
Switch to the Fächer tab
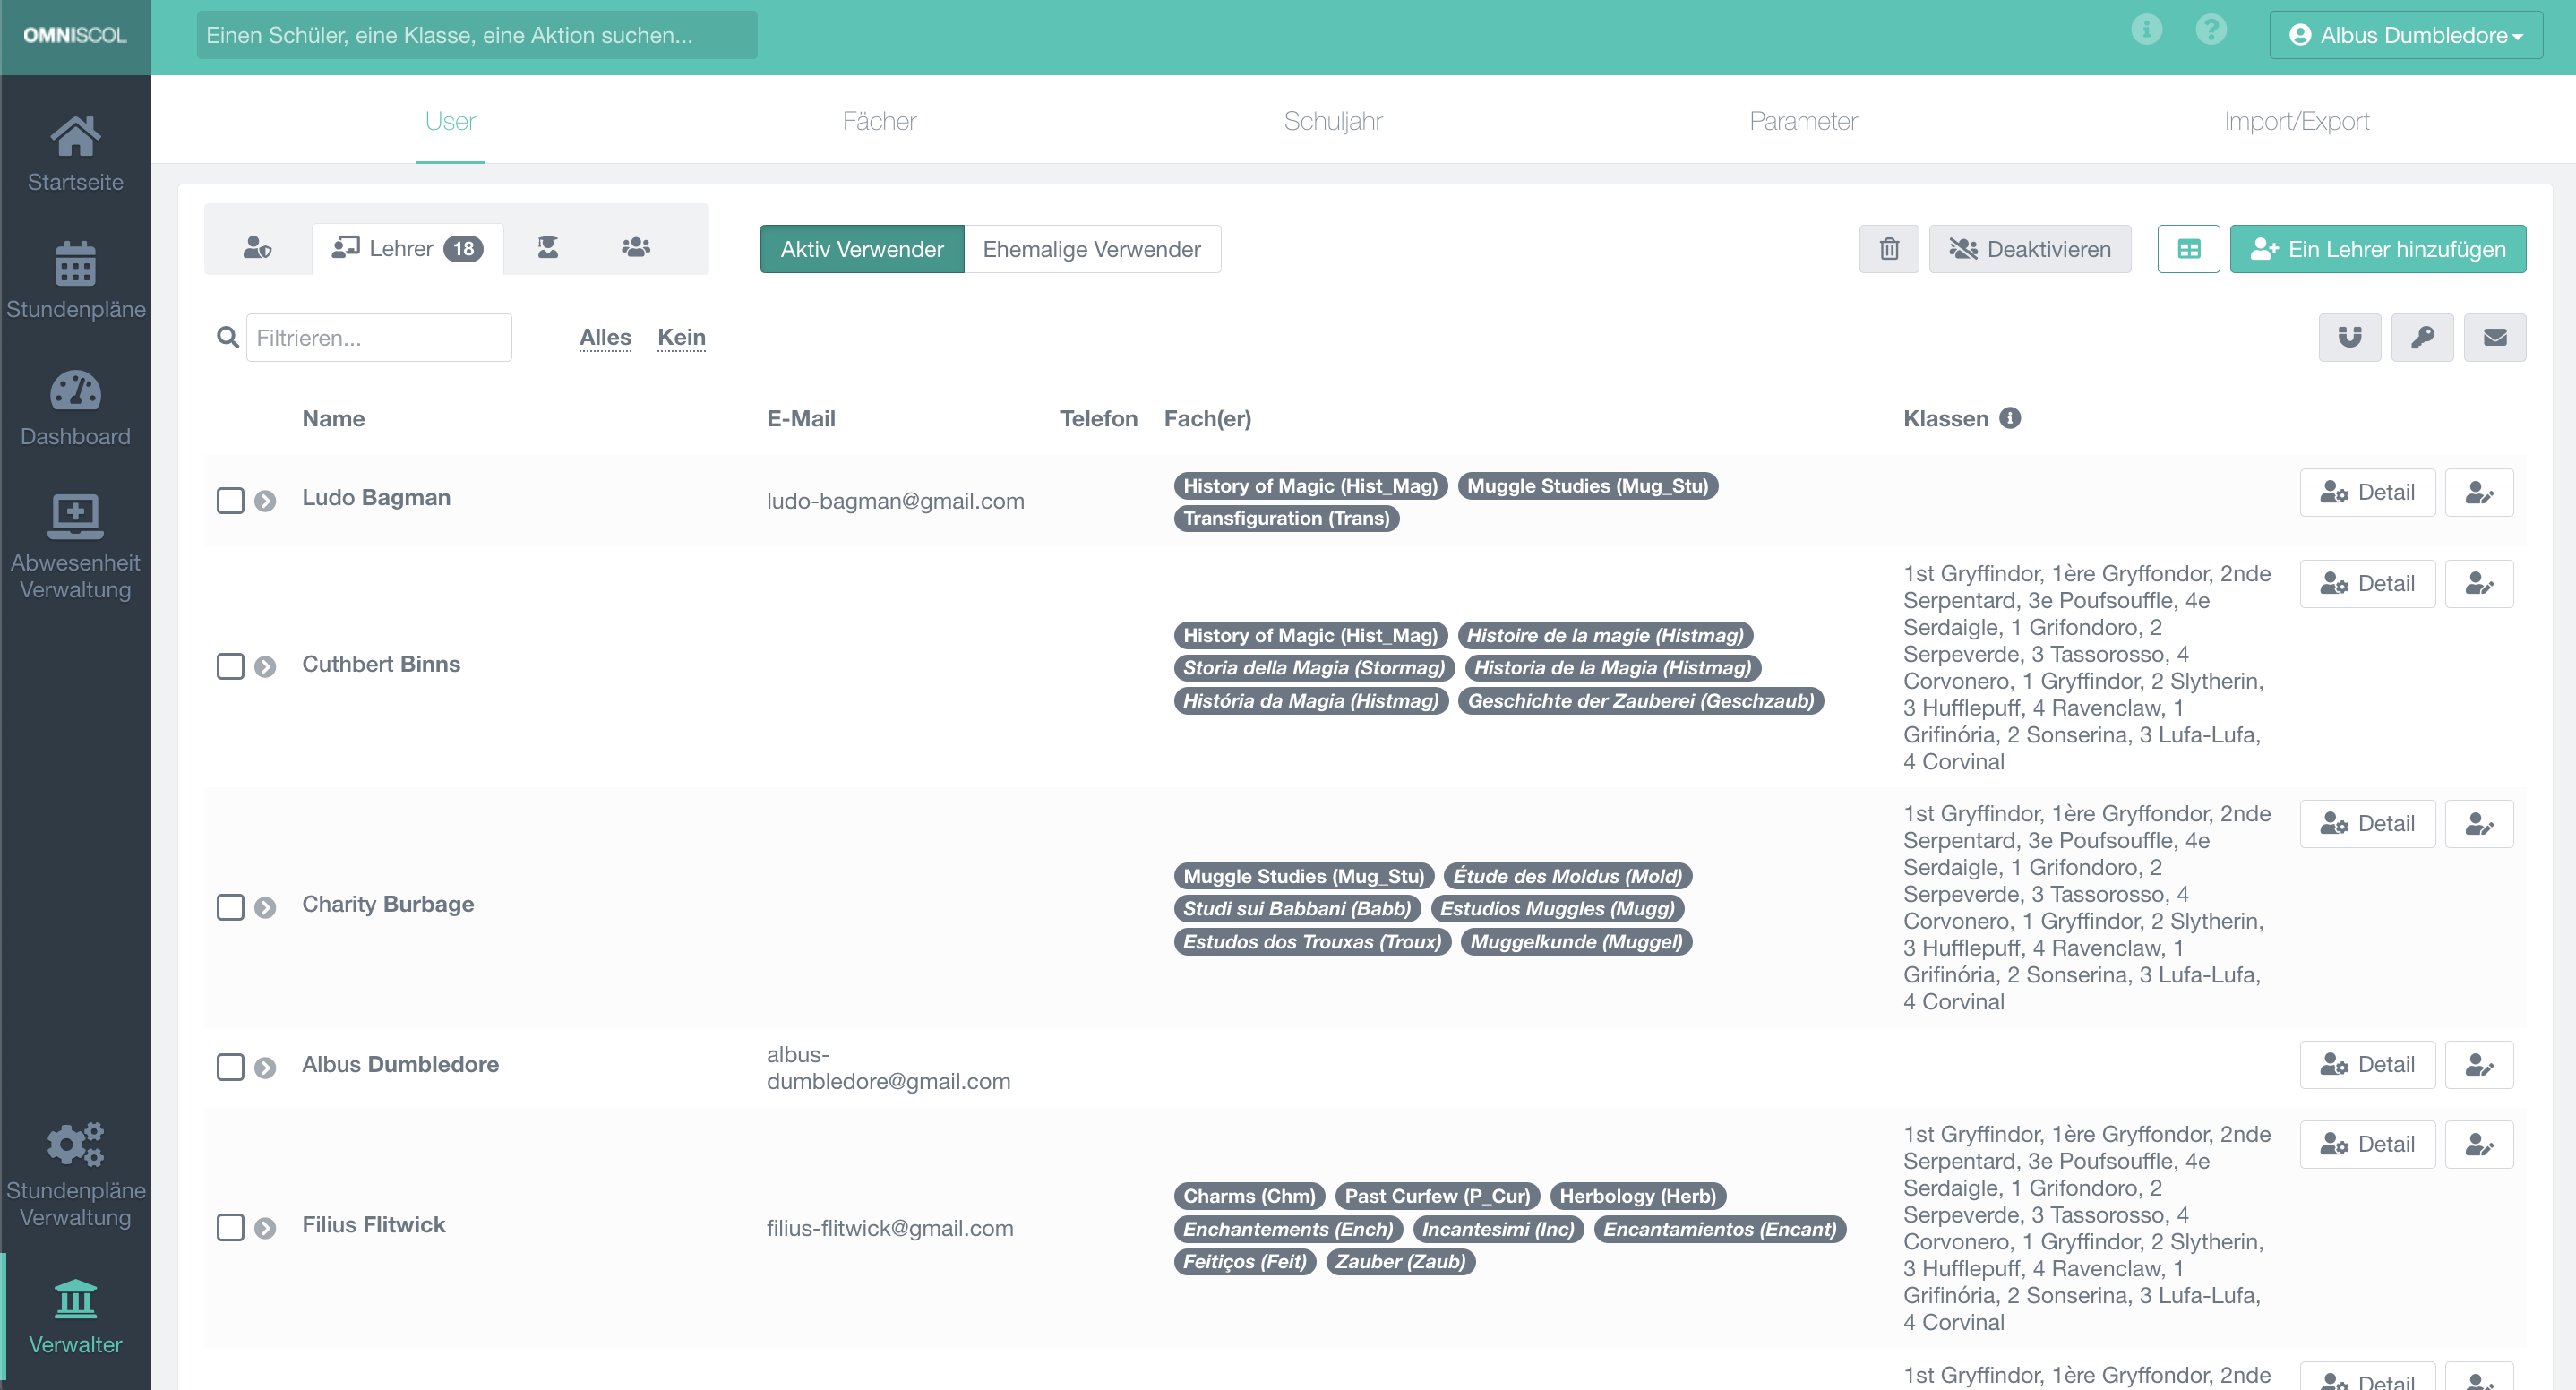(878, 121)
